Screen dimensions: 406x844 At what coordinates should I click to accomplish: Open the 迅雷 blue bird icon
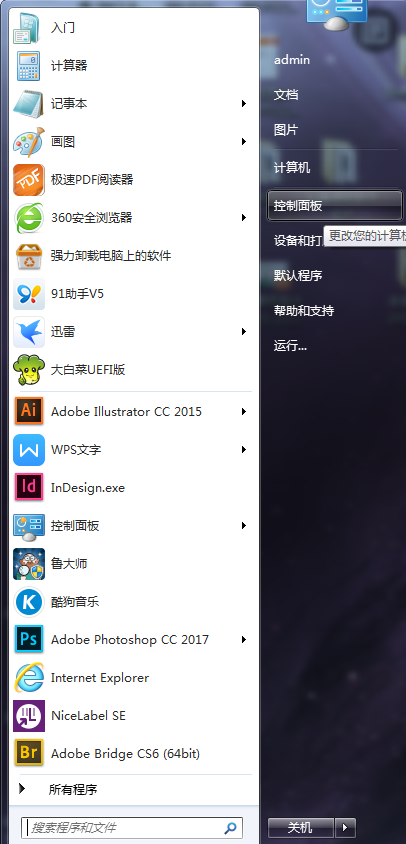tap(29, 332)
